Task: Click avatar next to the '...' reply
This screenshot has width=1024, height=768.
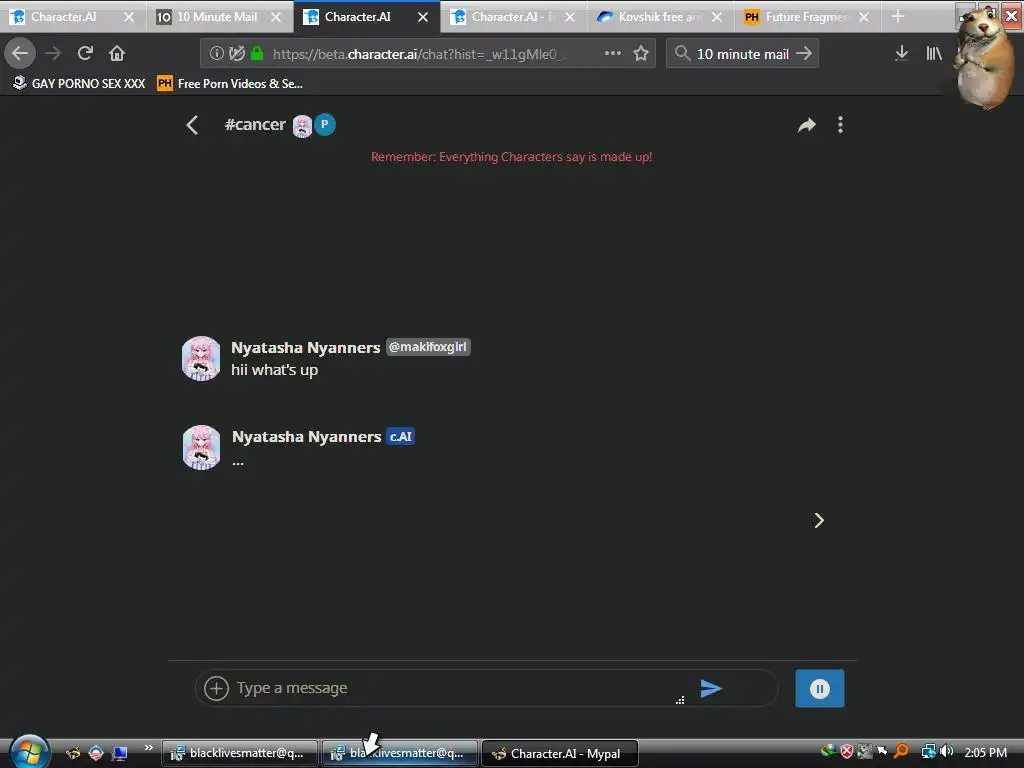Action: (201, 447)
